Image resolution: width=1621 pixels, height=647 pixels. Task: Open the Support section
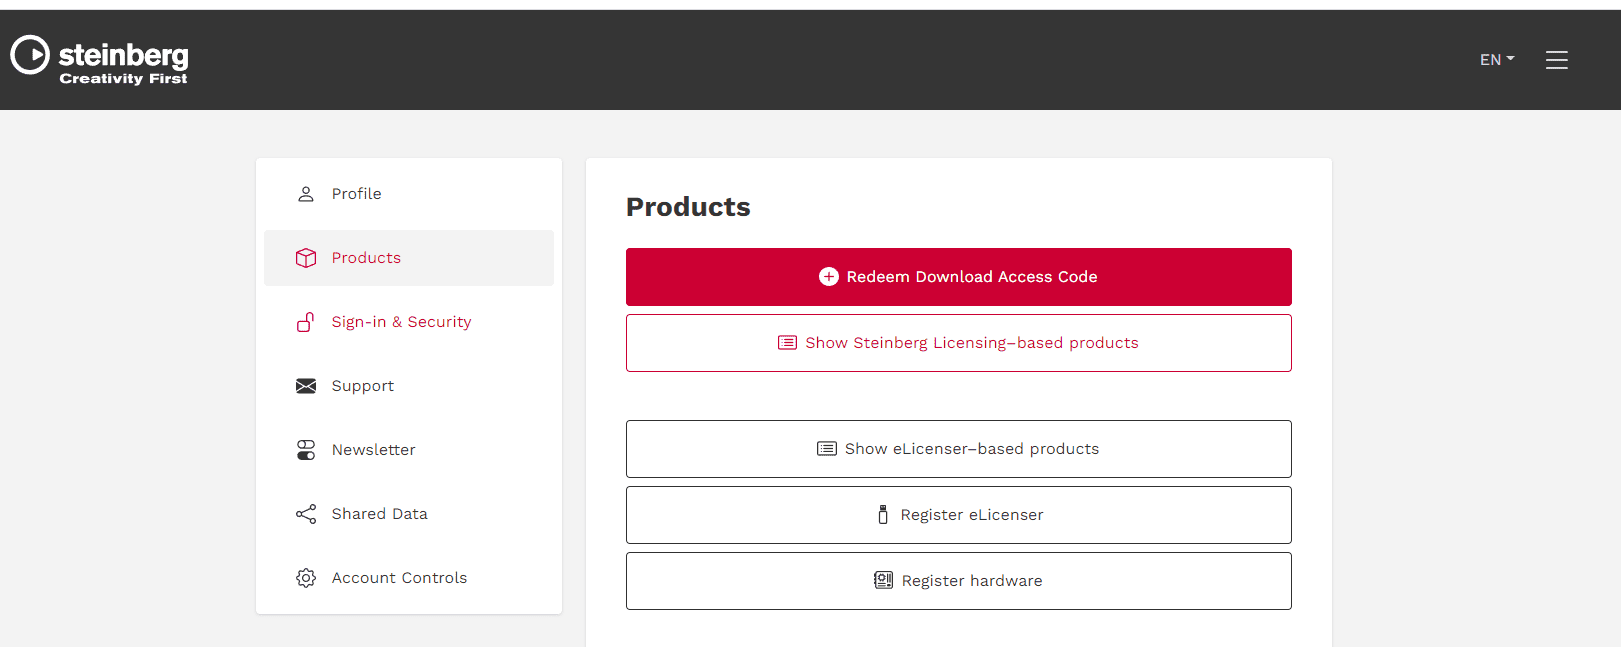pyautogui.click(x=409, y=386)
